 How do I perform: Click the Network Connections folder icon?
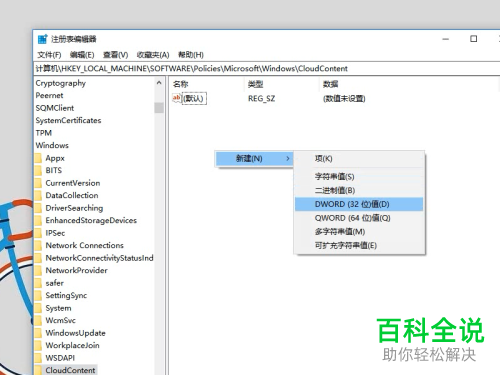click(39, 245)
